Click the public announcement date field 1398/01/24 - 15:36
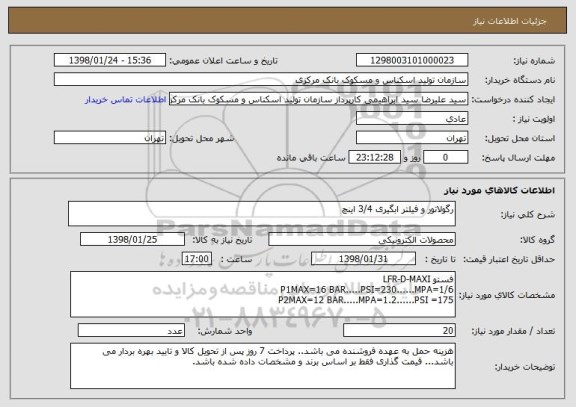Screen dimensions: 576x407 click(x=110, y=60)
